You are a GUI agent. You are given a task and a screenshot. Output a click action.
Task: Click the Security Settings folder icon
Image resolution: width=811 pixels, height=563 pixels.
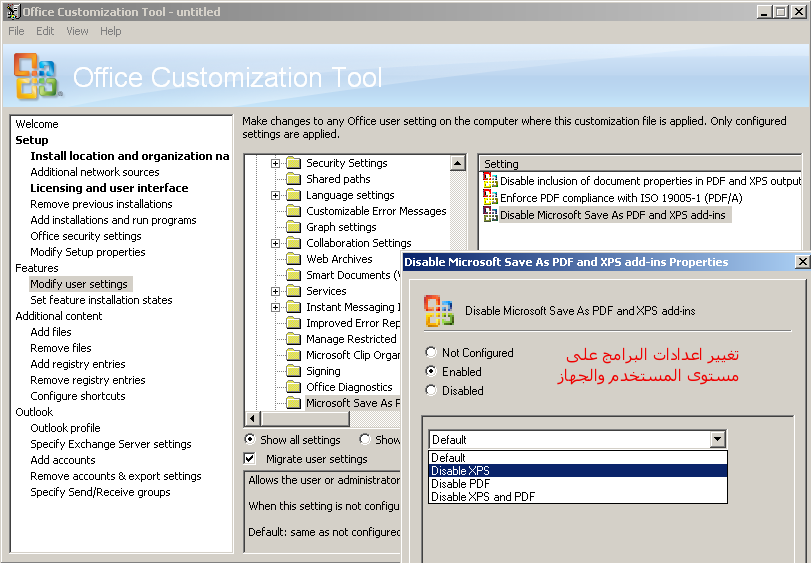(x=294, y=163)
